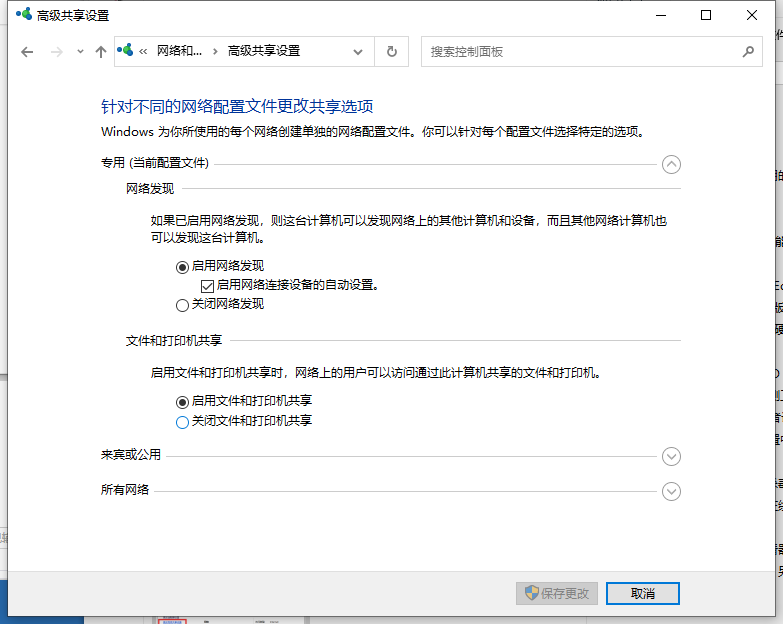Click the search magnifier icon
The height and width of the screenshot is (624, 783).
747,51
